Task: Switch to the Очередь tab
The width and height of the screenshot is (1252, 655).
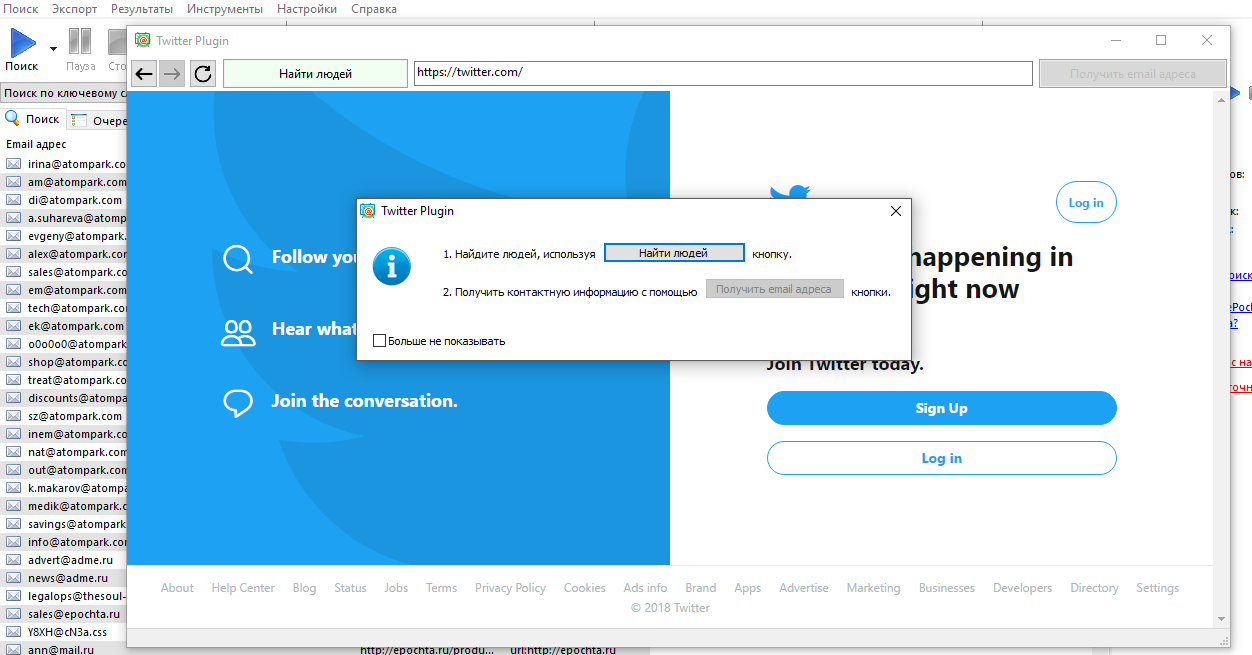Action: coord(98,121)
